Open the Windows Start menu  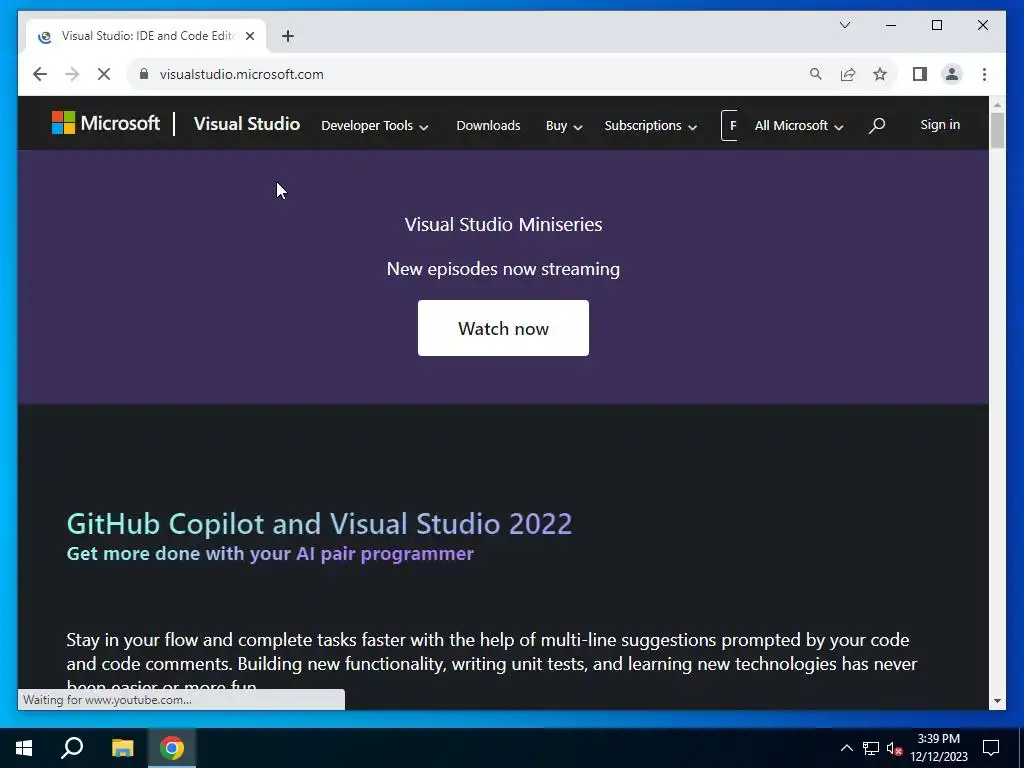(24, 748)
